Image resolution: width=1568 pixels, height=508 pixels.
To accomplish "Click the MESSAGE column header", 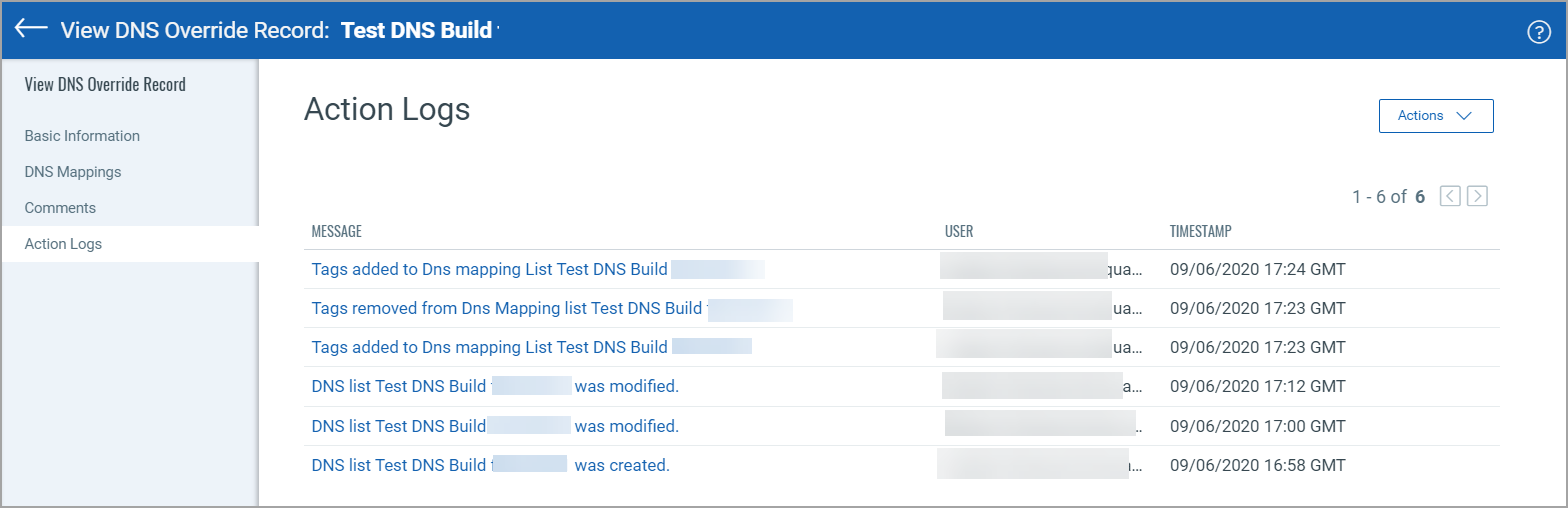I will click(x=336, y=232).
